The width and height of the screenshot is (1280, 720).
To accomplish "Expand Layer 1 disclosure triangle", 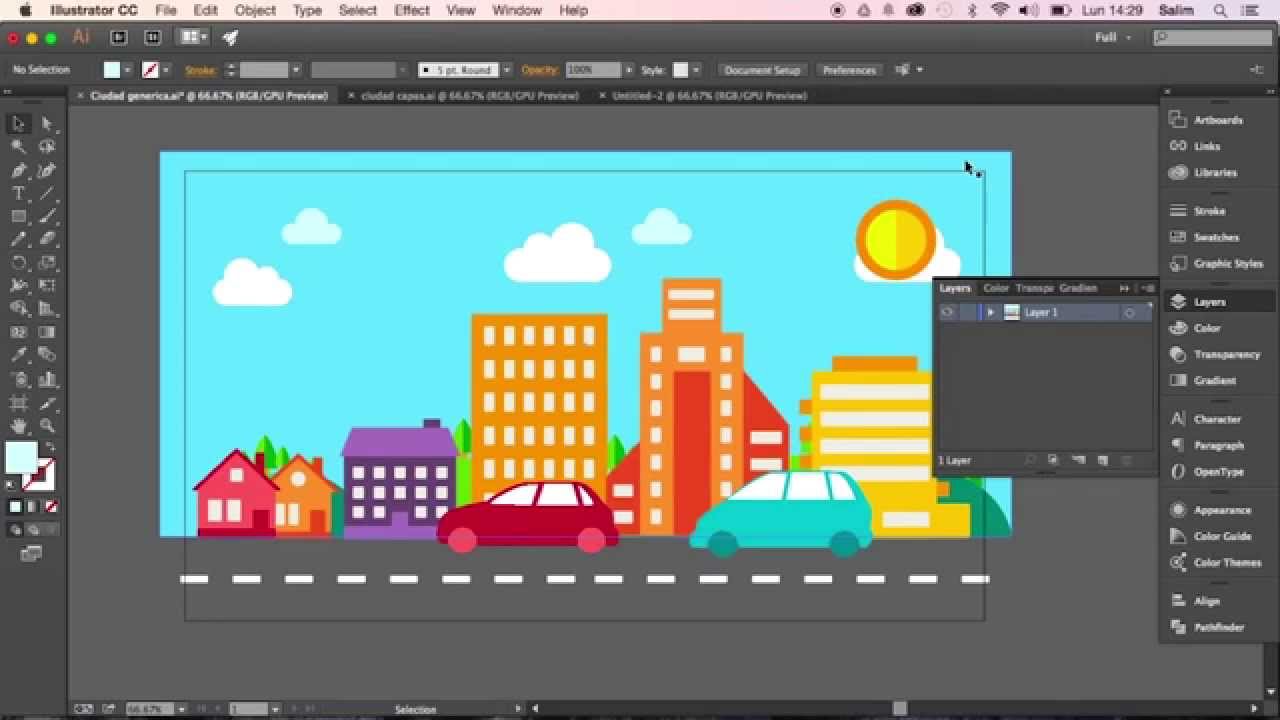I will (x=990, y=312).
